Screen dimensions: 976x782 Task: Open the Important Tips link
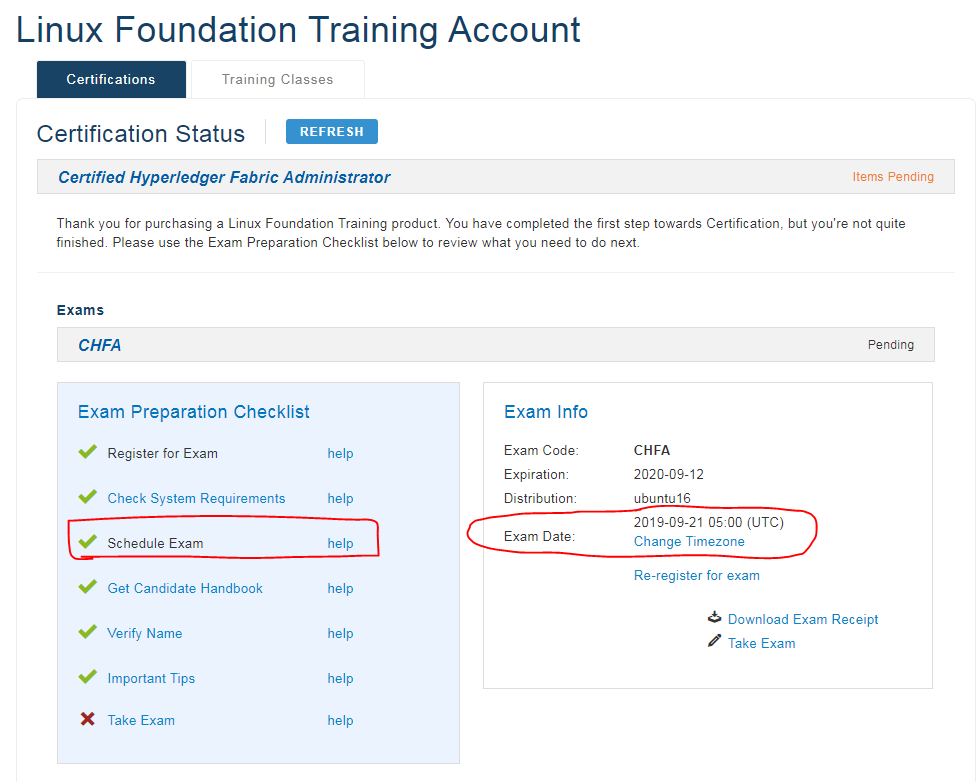151,678
